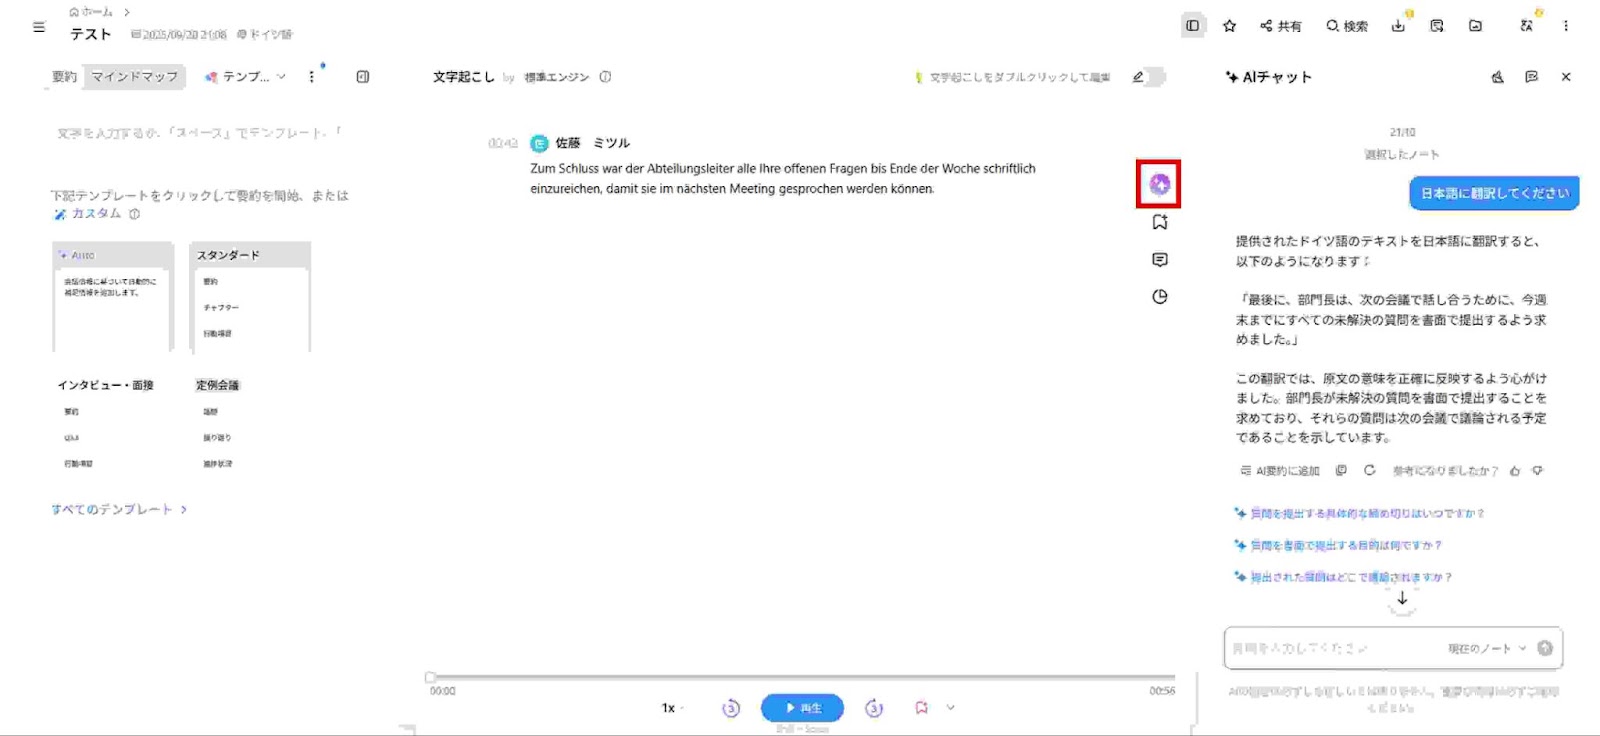Toggle the sidebar layout panel button
This screenshot has width=1600, height=736.
pos(1192,26)
